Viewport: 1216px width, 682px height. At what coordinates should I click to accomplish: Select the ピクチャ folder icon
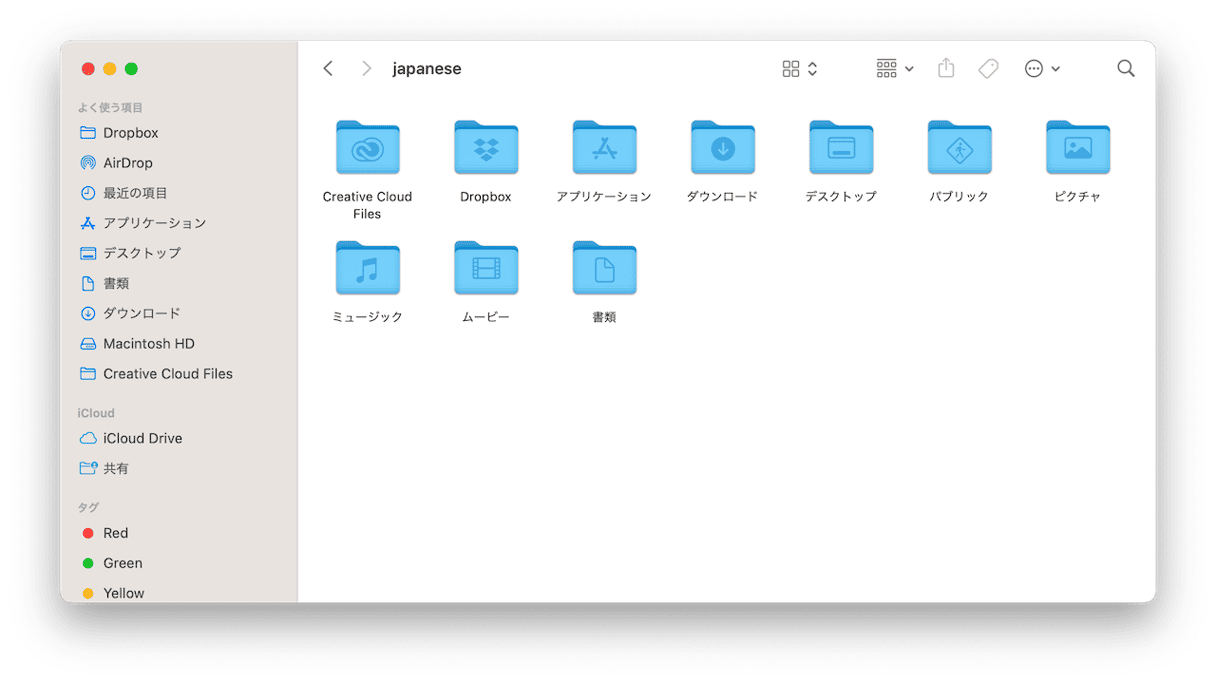[x=1077, y=147]
